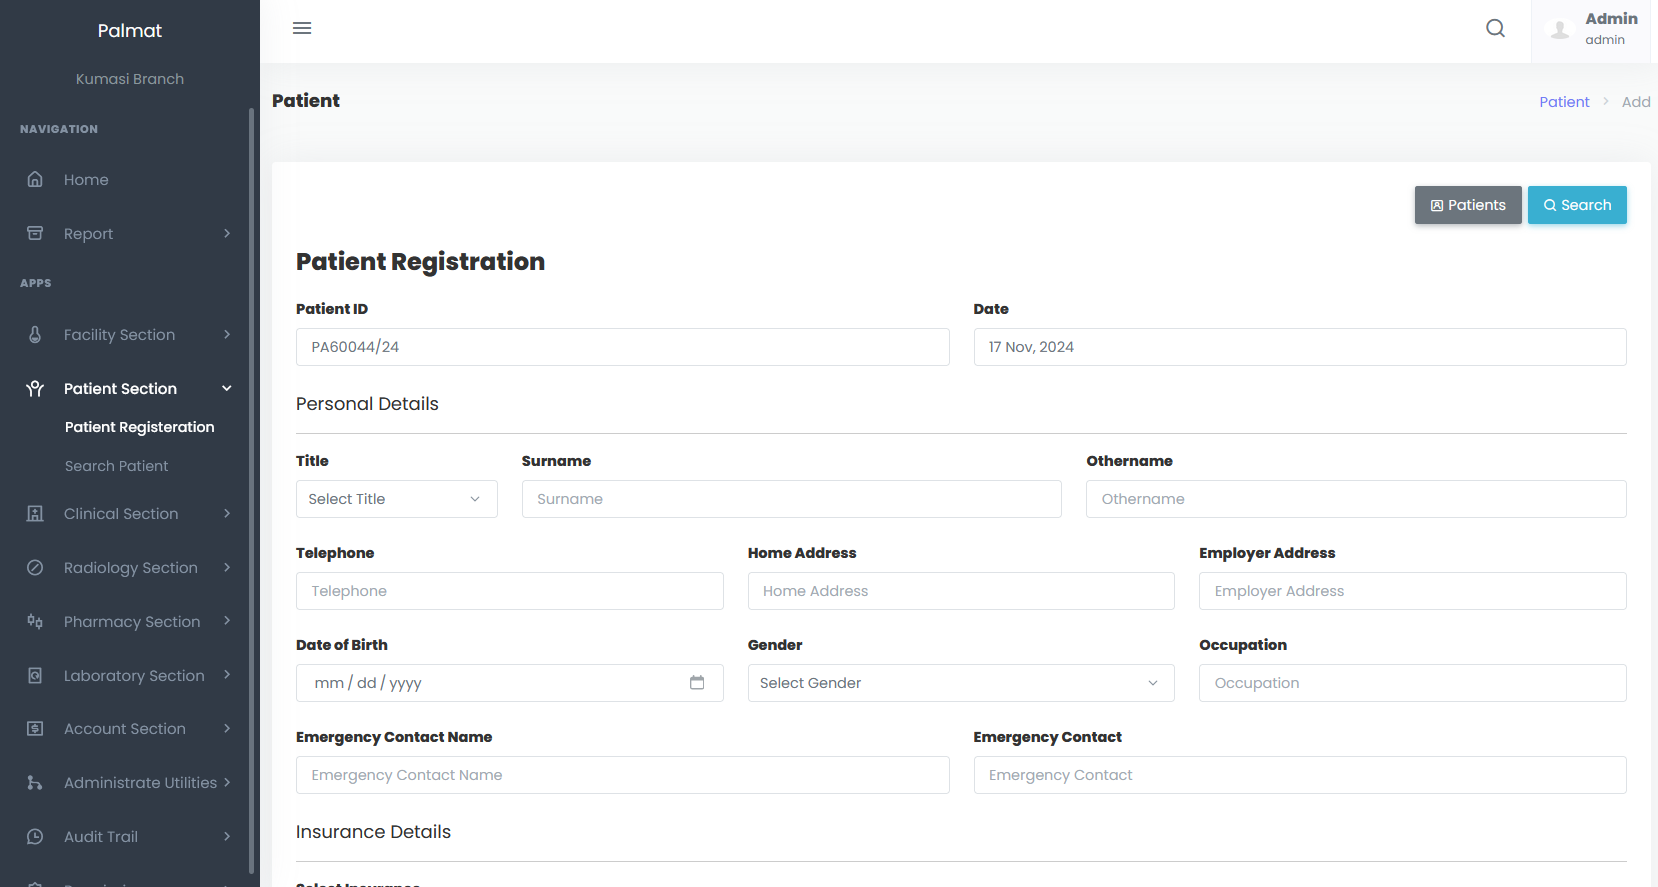Click the hamburger menu icon
This screenshot has width=1658, height=887.
click(302, 28)
